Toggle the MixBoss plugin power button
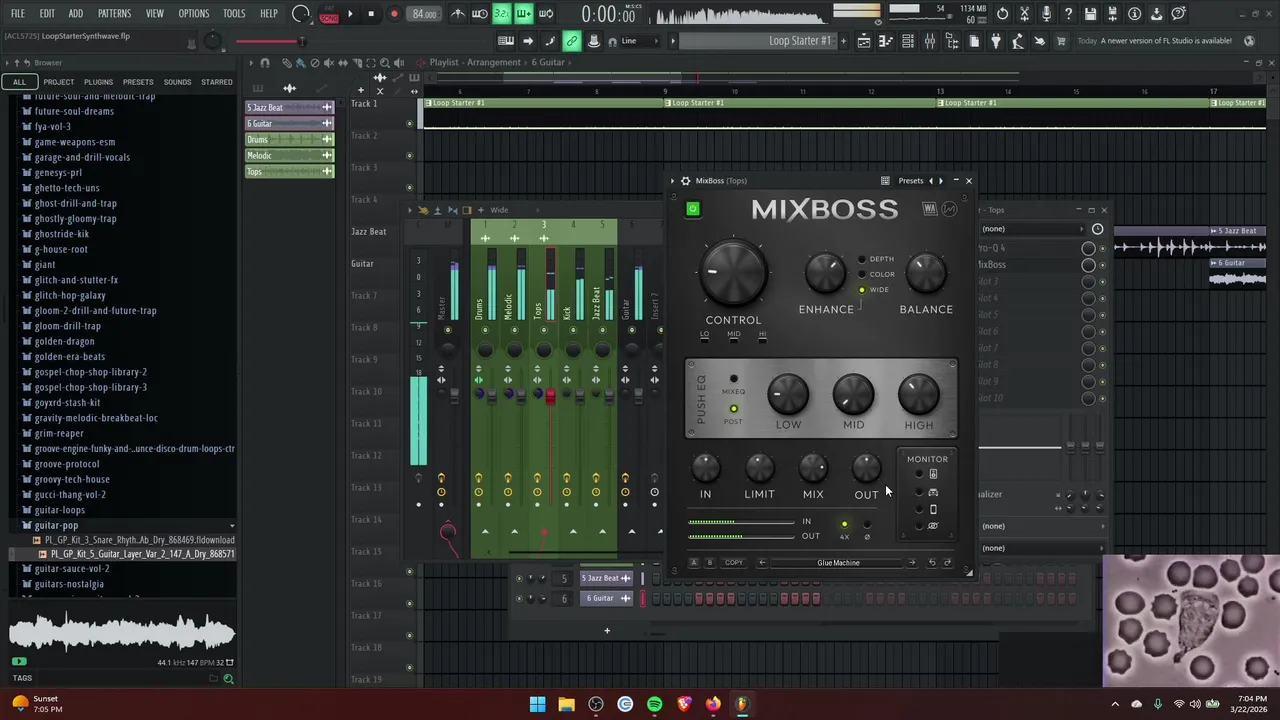The image size is (1280, 720). point(693,209)
